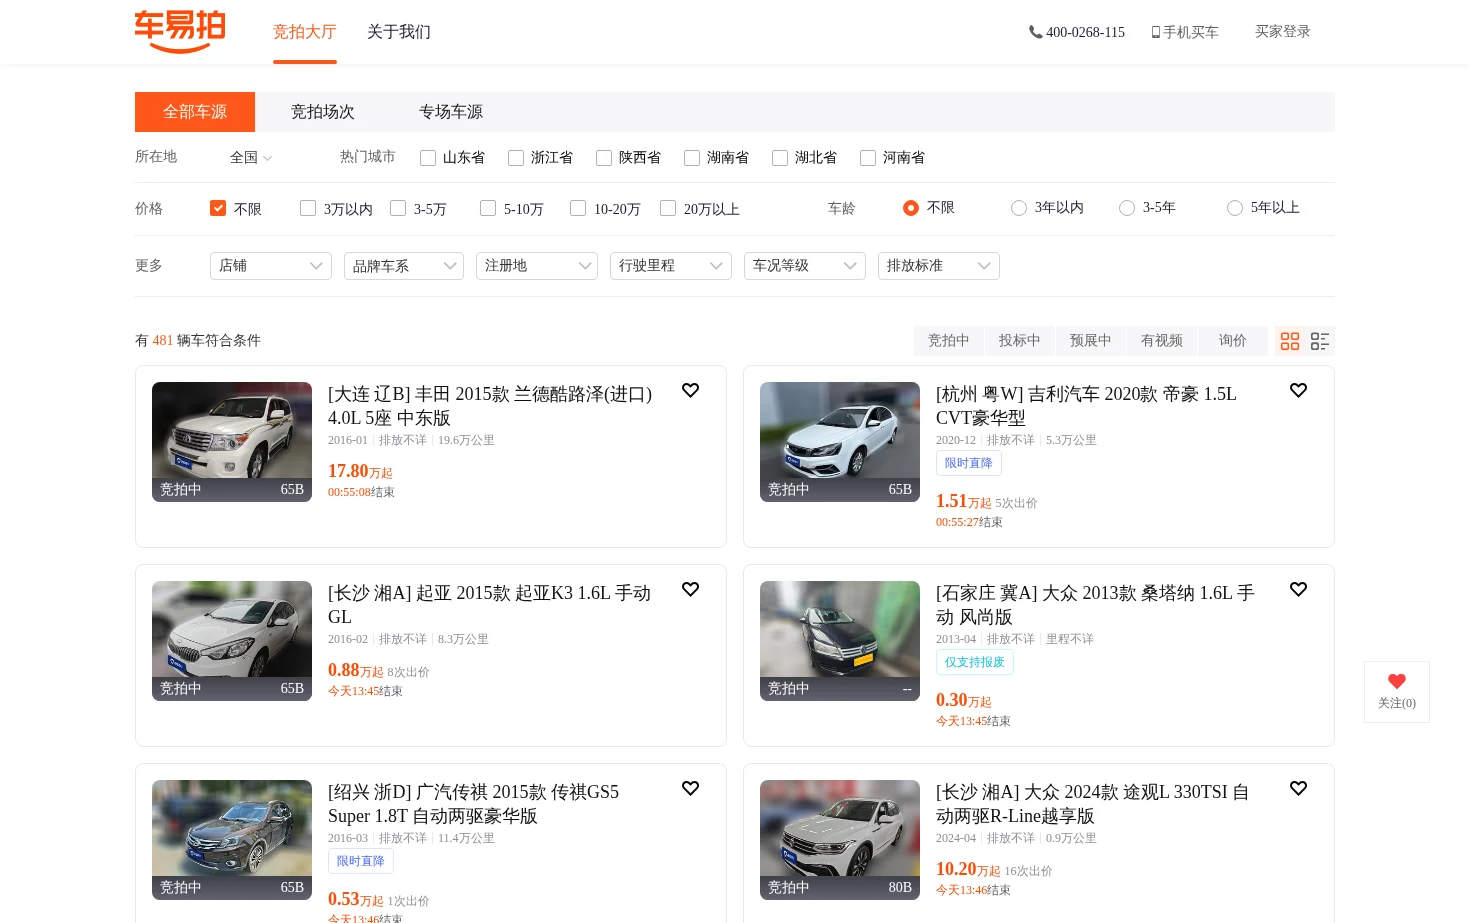Favorite the 丰田 兰德酷路泽 listing heart

[x=690, y=390]
